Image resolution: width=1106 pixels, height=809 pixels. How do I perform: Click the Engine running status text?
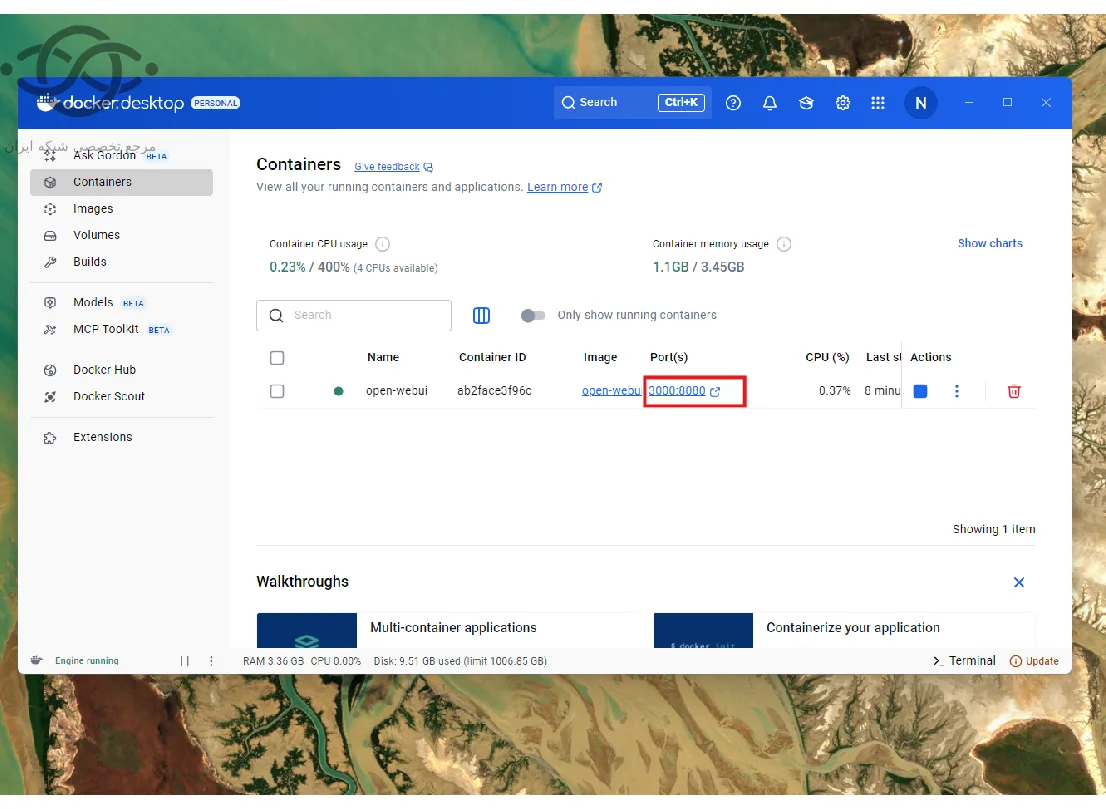point(87,661)
